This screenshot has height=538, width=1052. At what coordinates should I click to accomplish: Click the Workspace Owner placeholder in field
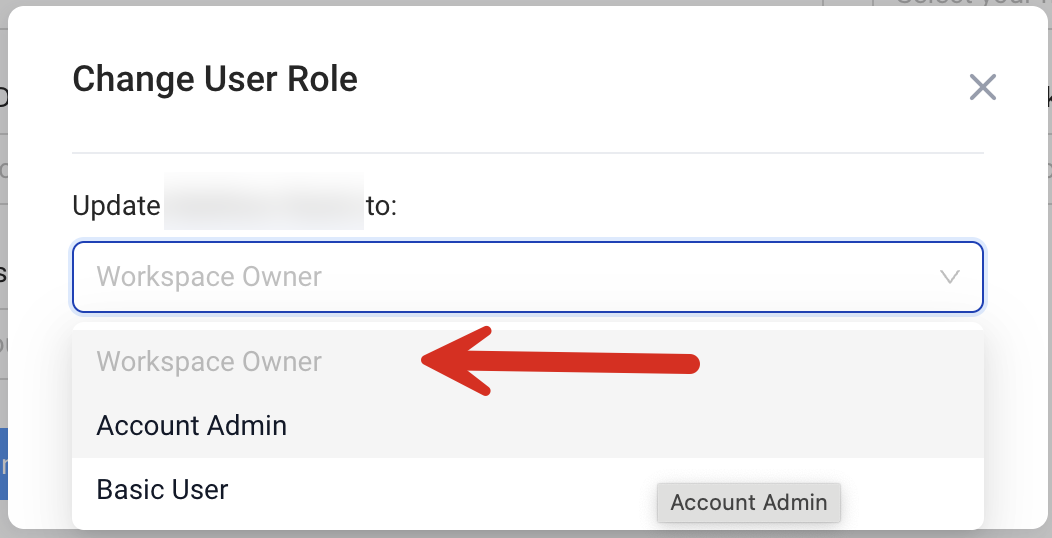209,277
